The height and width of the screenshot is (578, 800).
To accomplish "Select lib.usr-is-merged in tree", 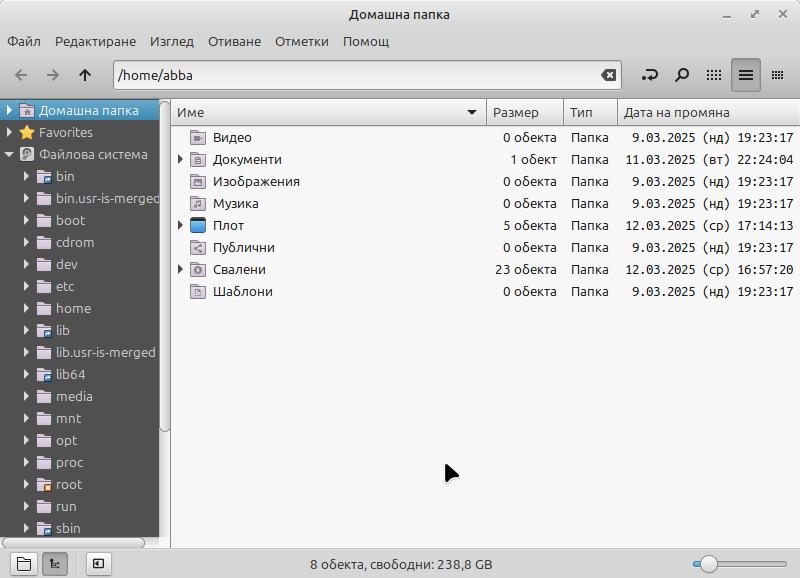I will point(106,353).
